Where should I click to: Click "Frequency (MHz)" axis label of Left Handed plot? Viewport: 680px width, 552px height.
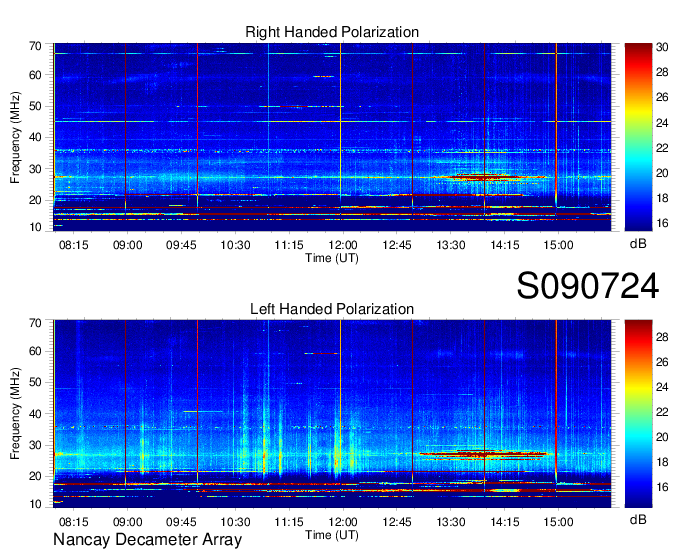(15, 414)
